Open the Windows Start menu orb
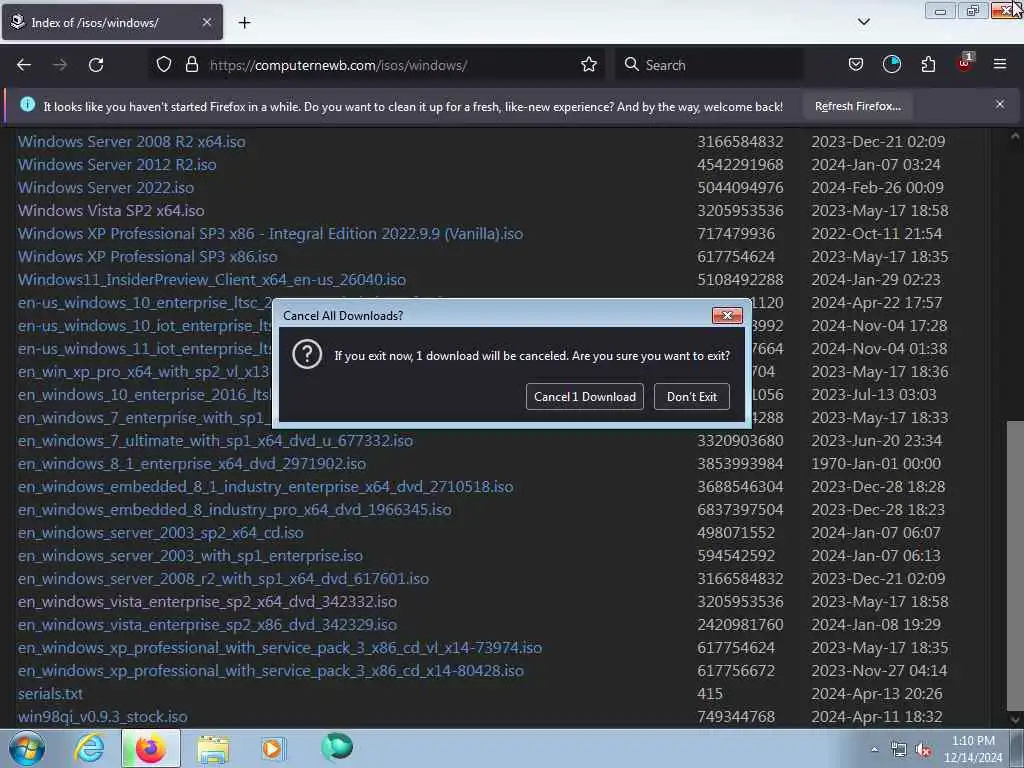The height and width of the screenshot is (768, 1024). coord(27,748)
